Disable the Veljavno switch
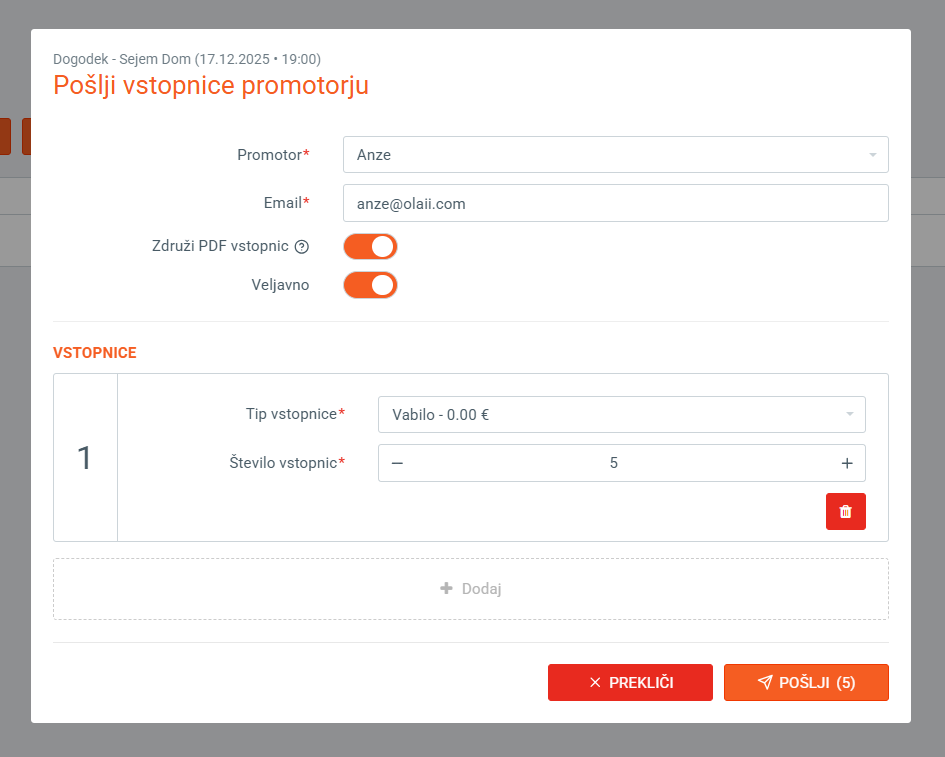The width and height of the screenshot is (945, 757). tap(370, 285)
